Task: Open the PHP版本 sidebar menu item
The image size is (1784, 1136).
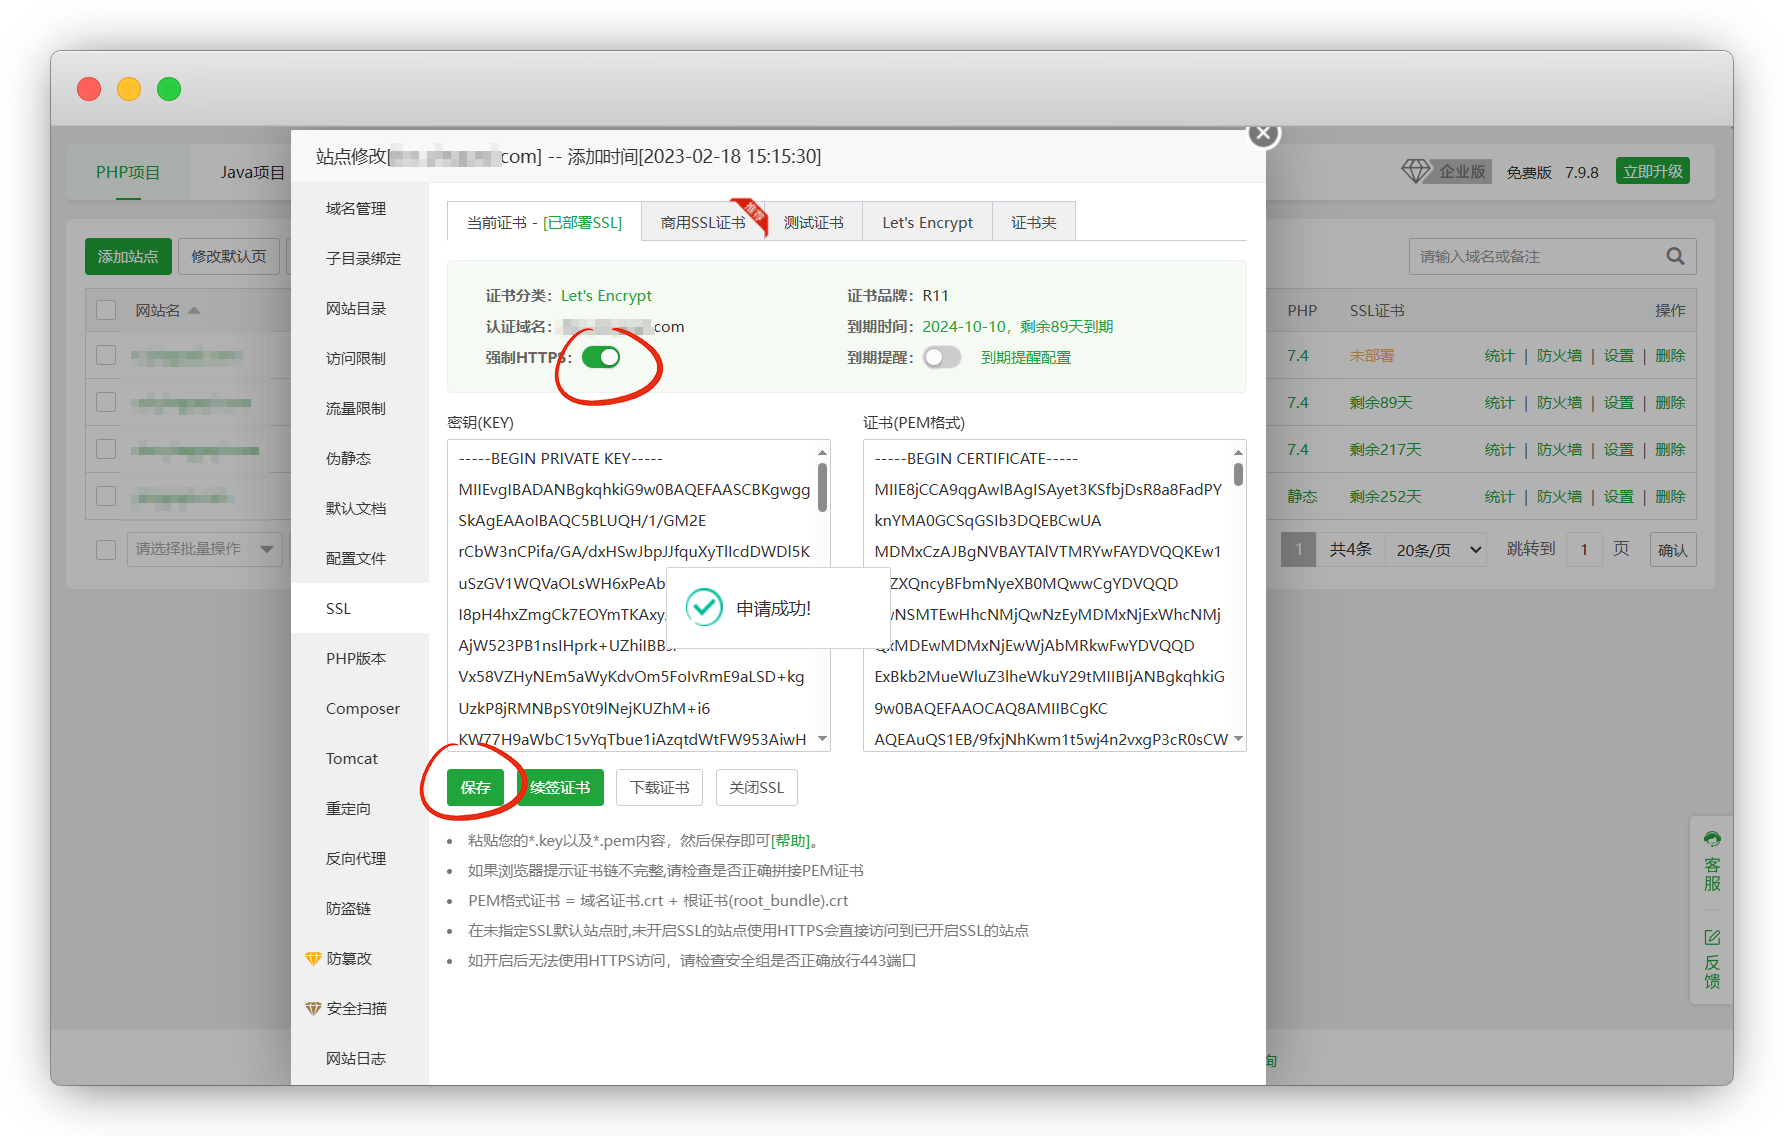Action: point(356,658)
